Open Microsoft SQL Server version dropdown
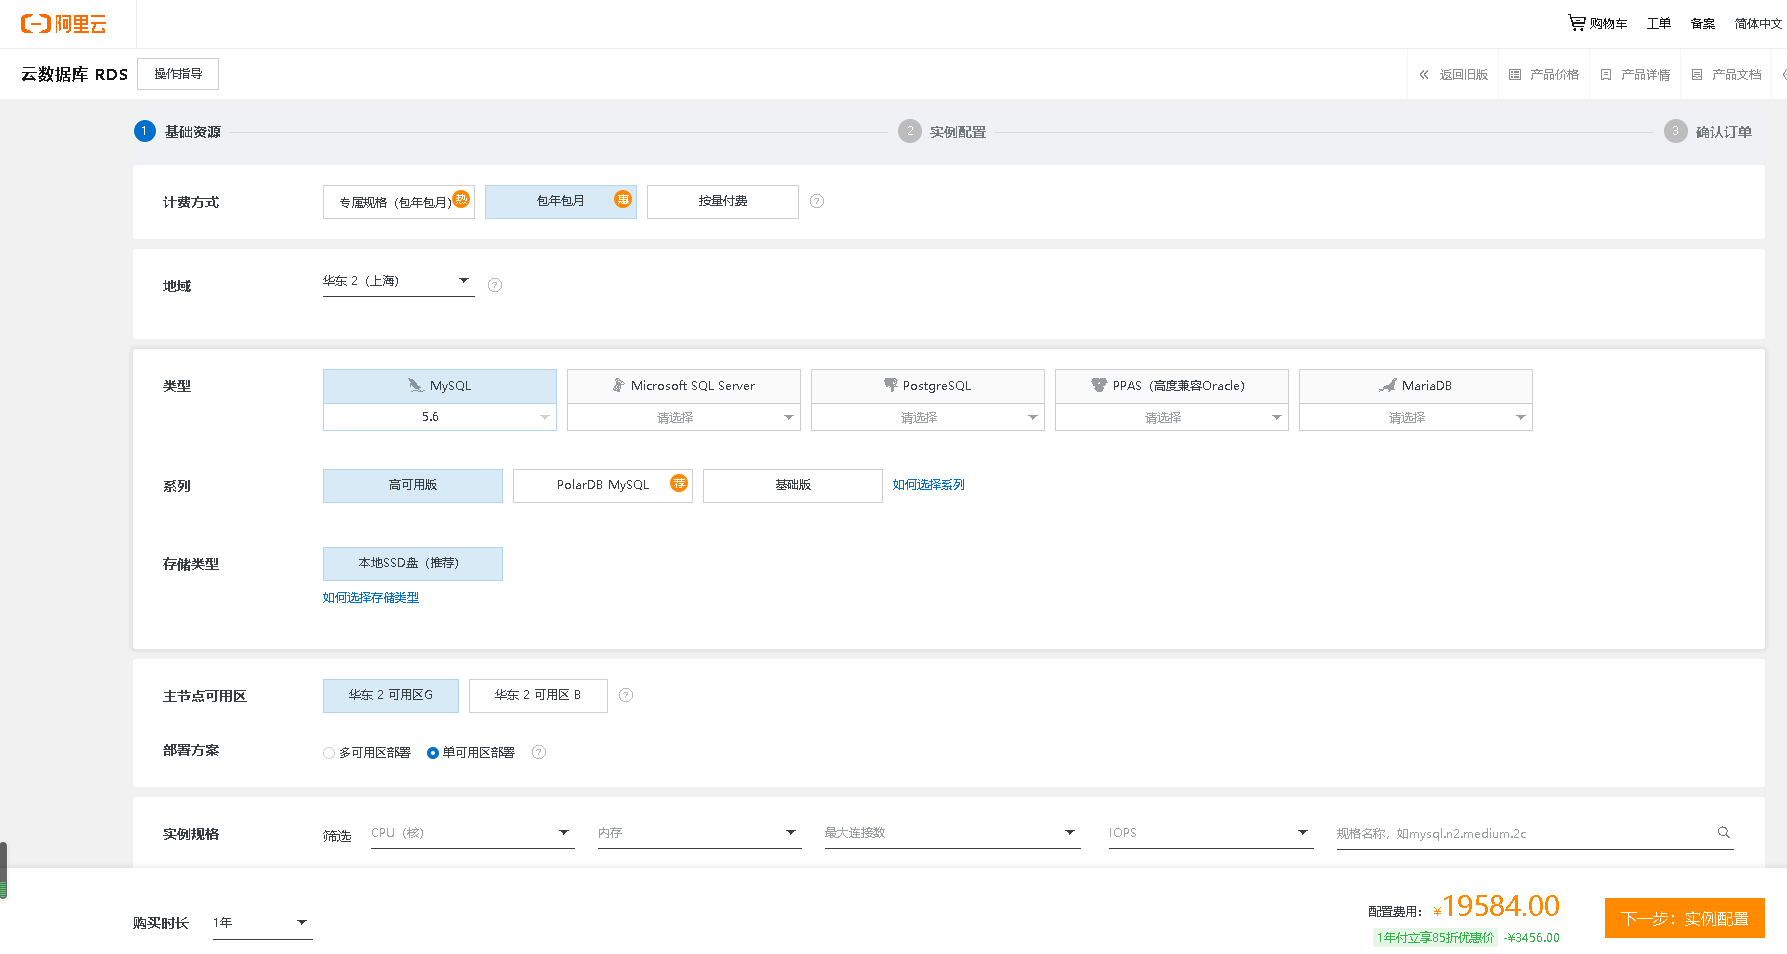Image resolution: width=1787 pixels, height=954 pixels. pos(684,417)
